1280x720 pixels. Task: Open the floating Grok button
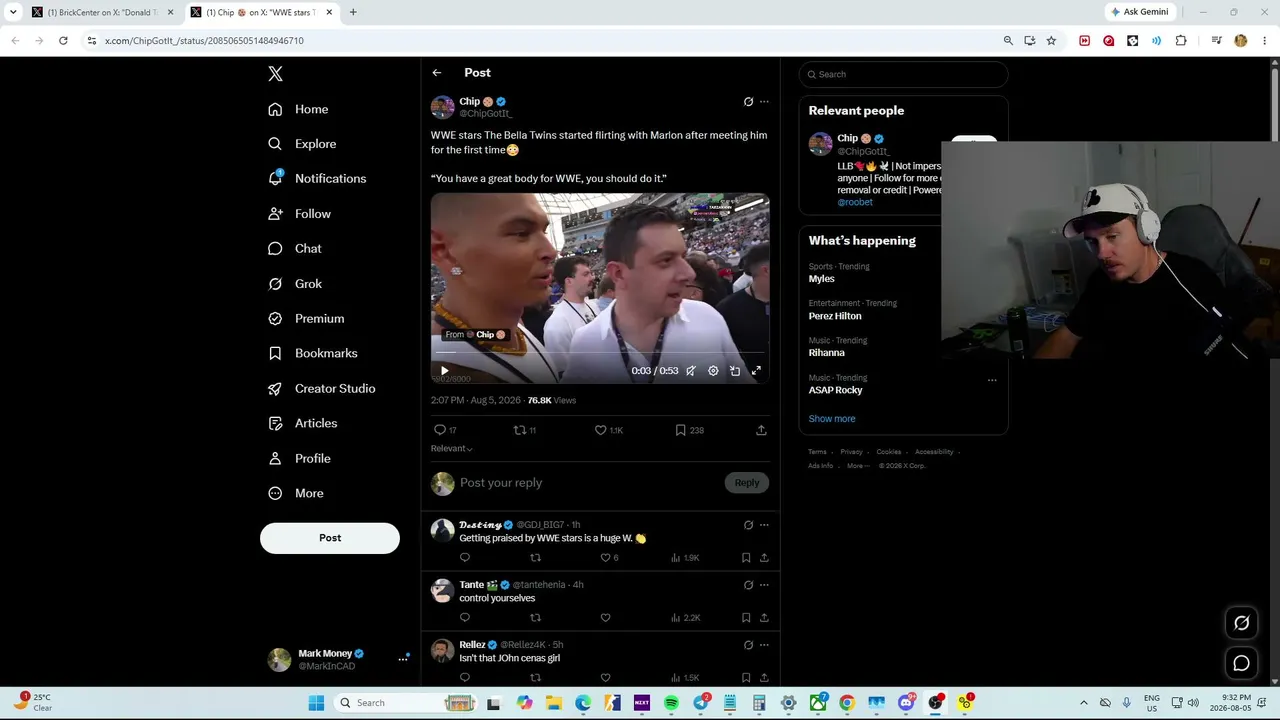[1241, 623]
